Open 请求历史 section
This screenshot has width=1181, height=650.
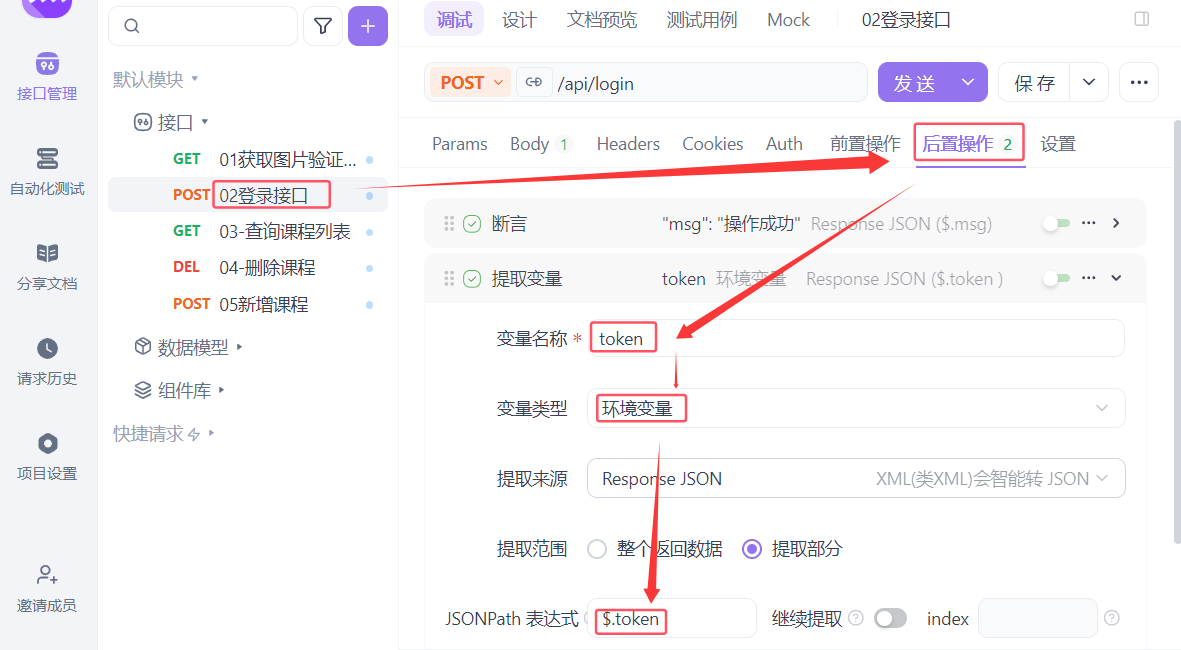tap(47, 362)
